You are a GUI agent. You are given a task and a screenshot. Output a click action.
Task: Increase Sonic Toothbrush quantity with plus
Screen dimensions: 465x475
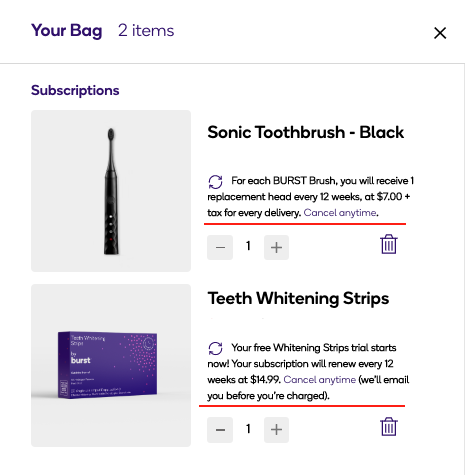[276, 247]
